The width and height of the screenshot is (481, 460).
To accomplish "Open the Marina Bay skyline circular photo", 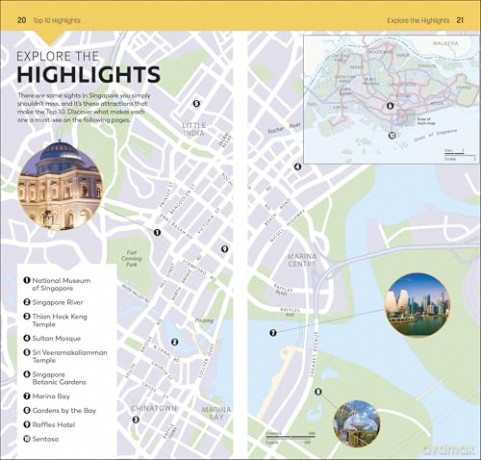I will 418,306.
